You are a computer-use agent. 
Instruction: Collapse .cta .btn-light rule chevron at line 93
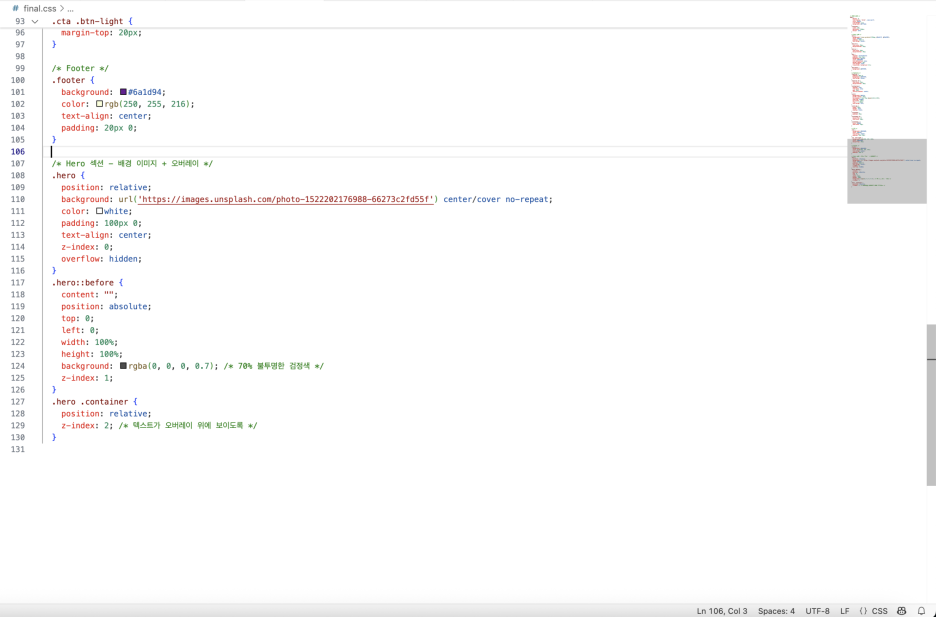[35, 21]
